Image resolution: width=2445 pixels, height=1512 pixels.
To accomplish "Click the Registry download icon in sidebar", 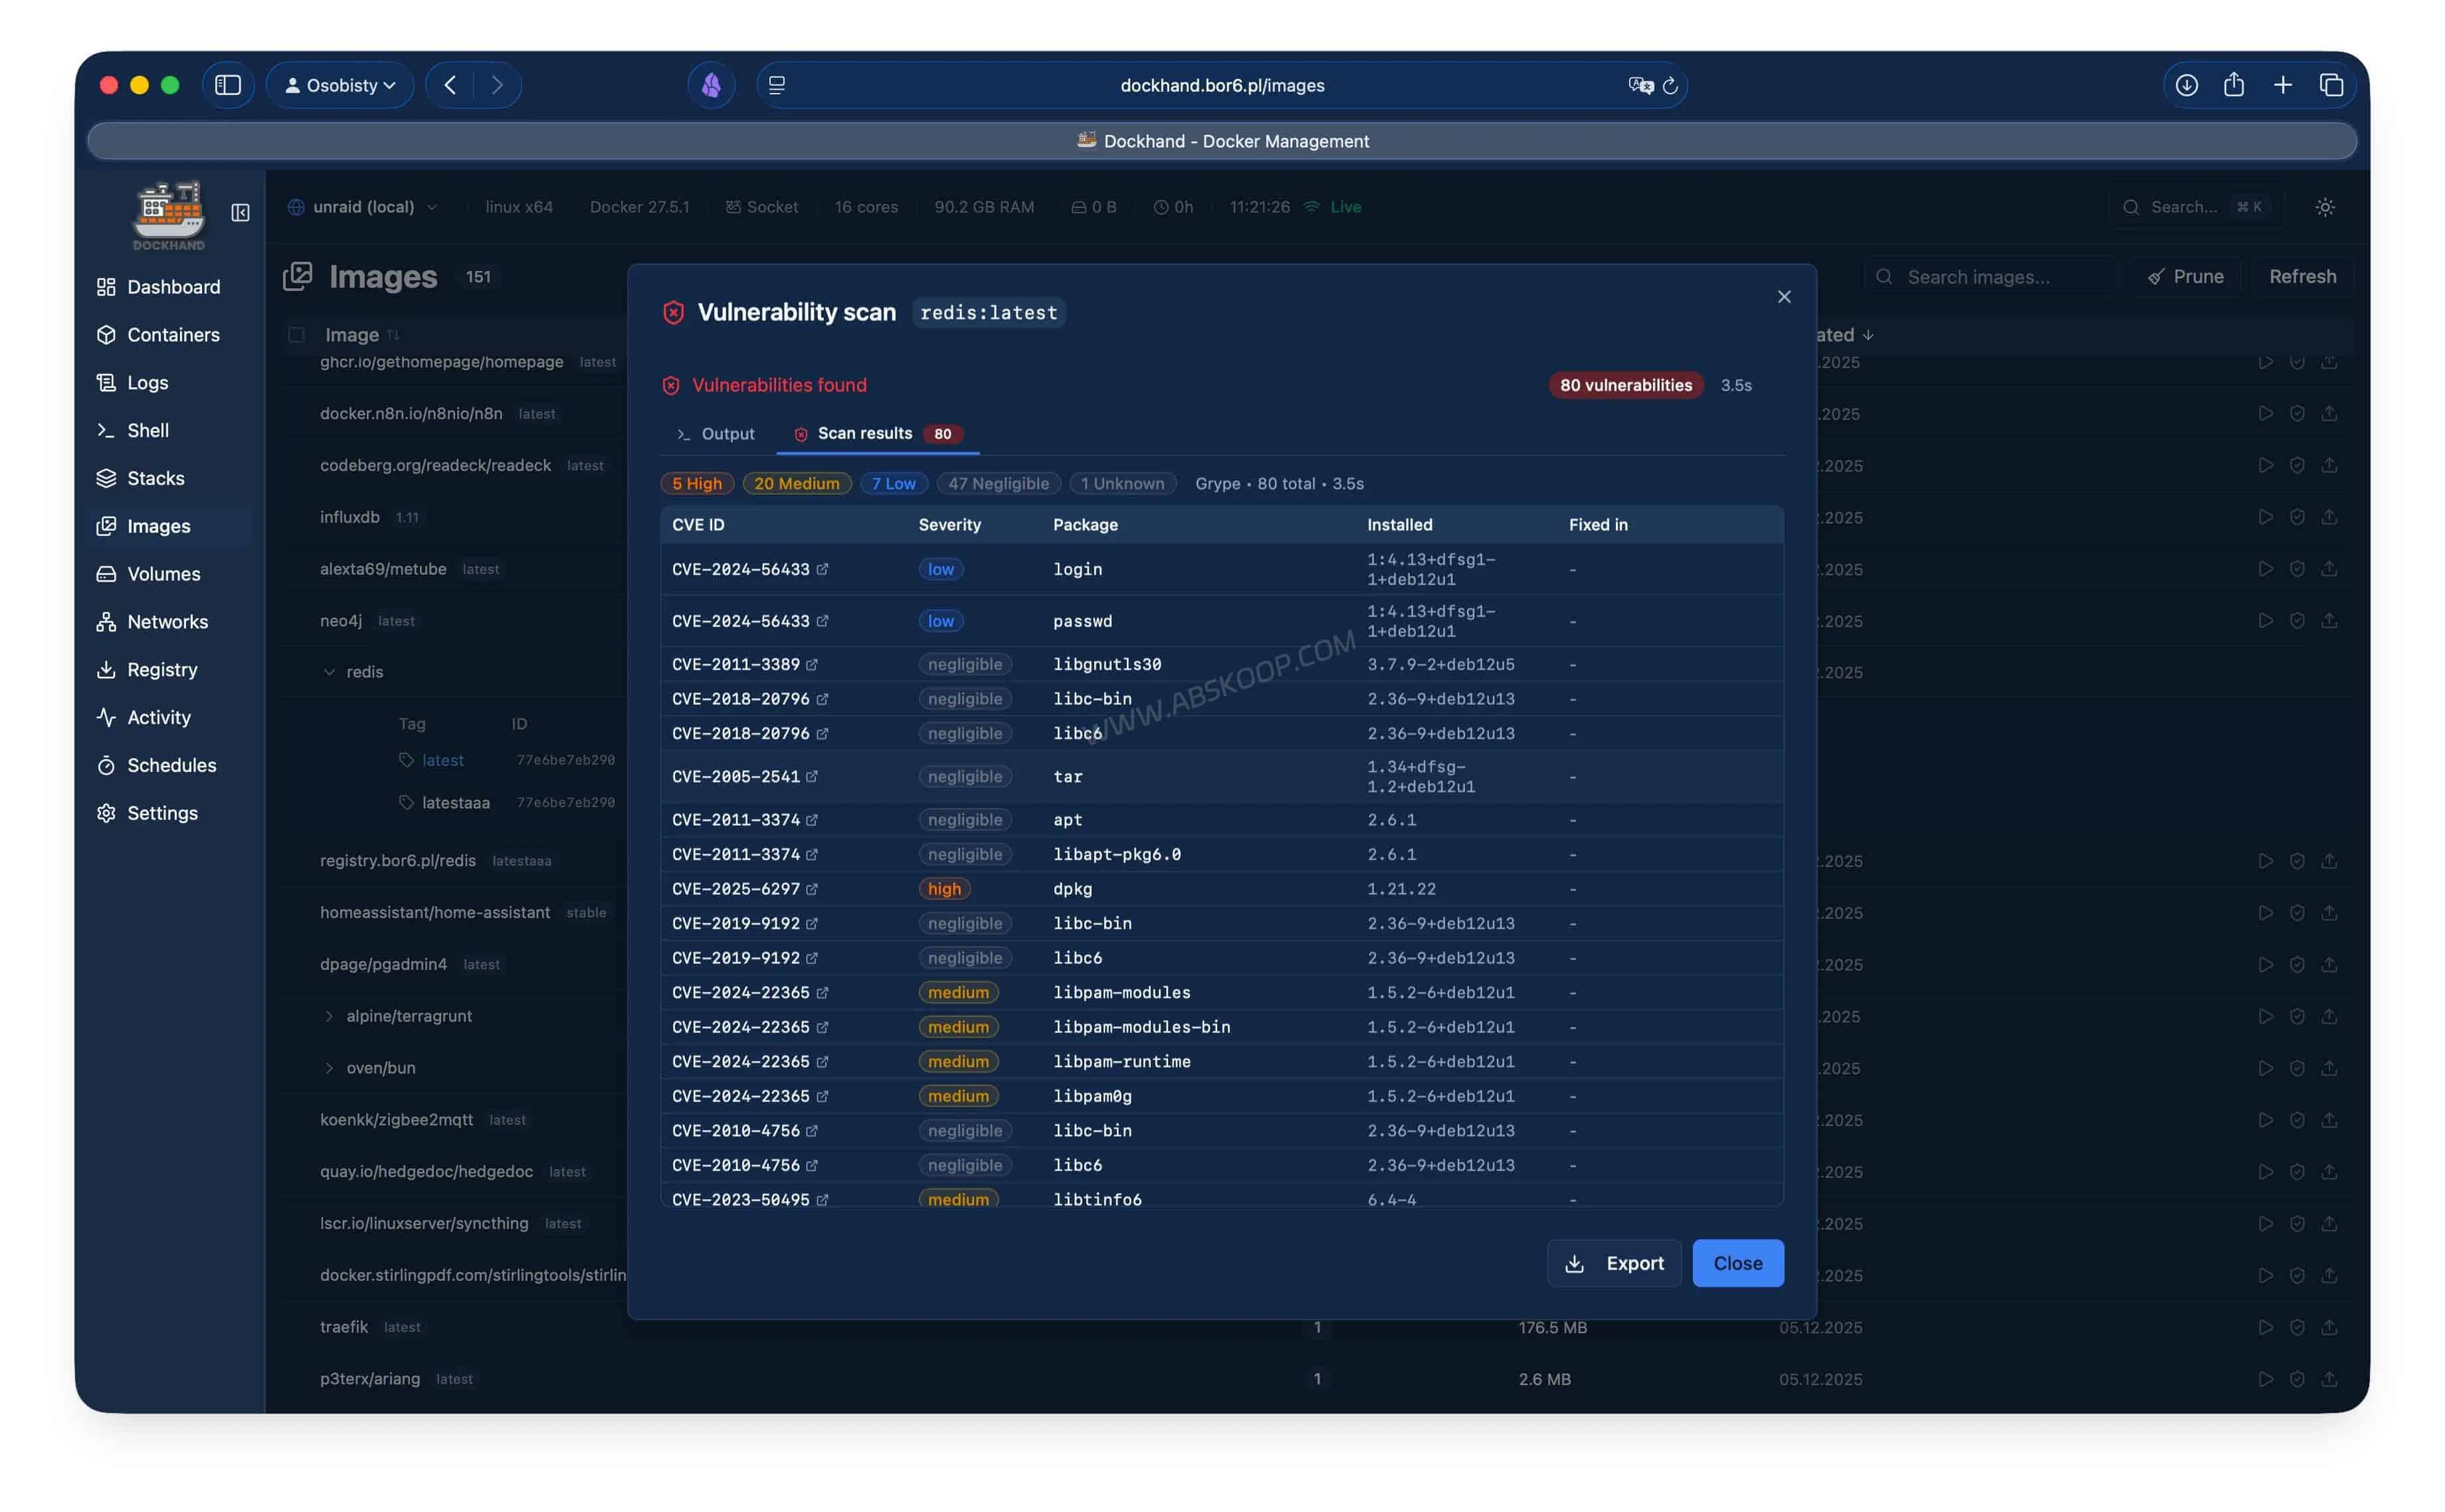I will pos(106,670).
